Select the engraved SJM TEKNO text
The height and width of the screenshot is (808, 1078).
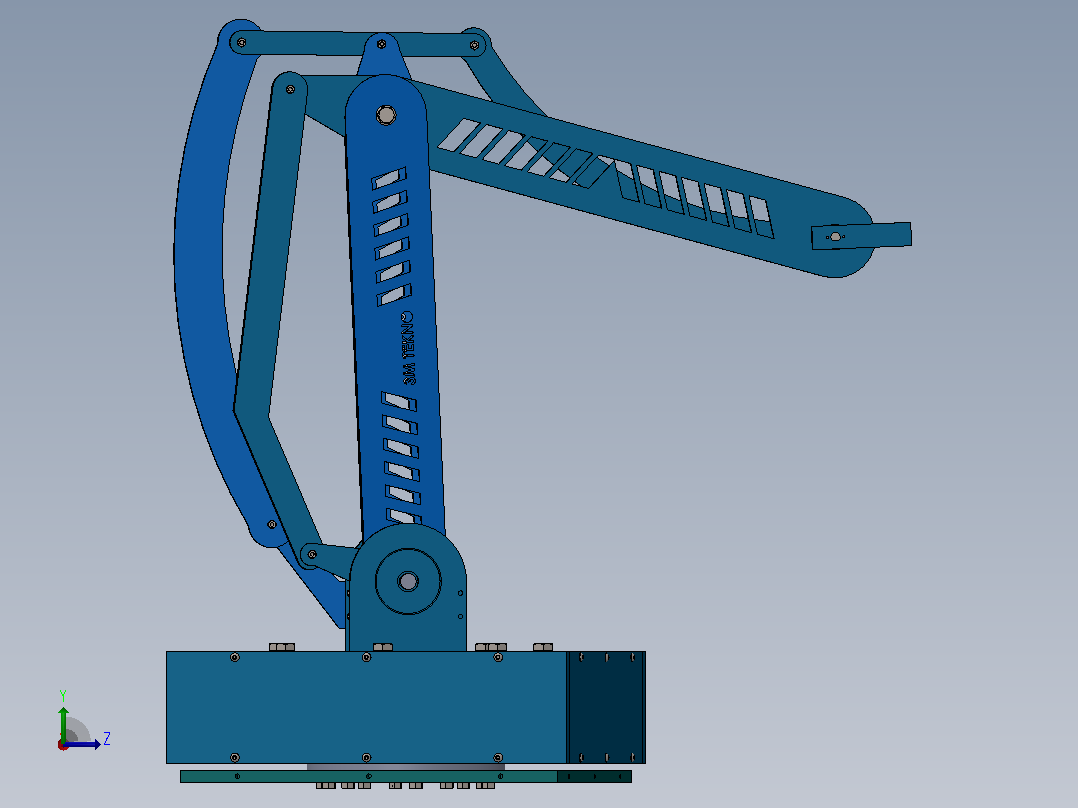tap(408, 348)
